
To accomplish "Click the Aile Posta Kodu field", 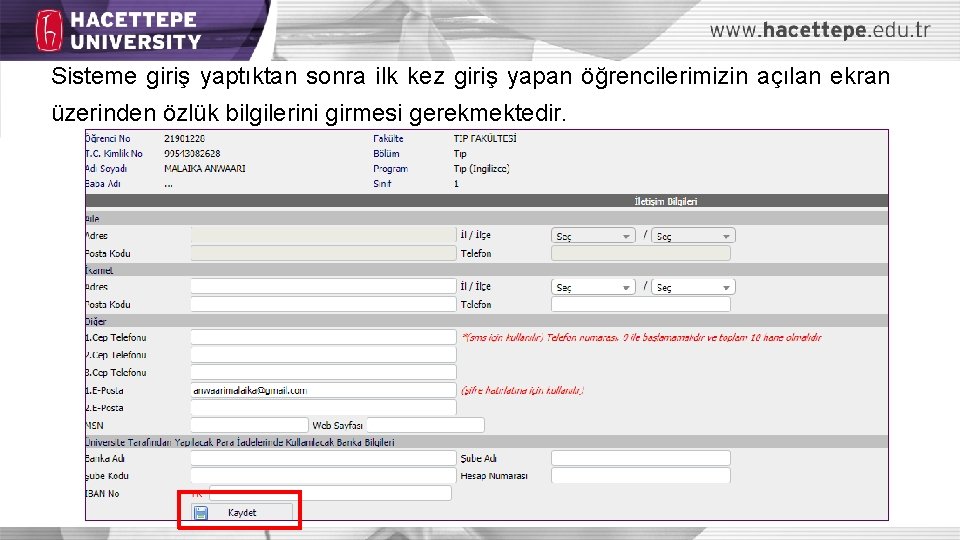I will [x=323, y=253].
